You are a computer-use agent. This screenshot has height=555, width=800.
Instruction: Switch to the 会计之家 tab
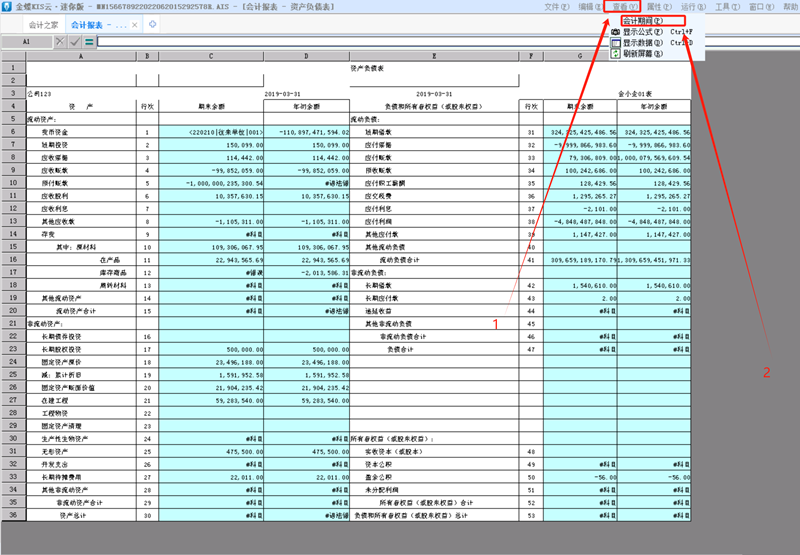(43, 24)
